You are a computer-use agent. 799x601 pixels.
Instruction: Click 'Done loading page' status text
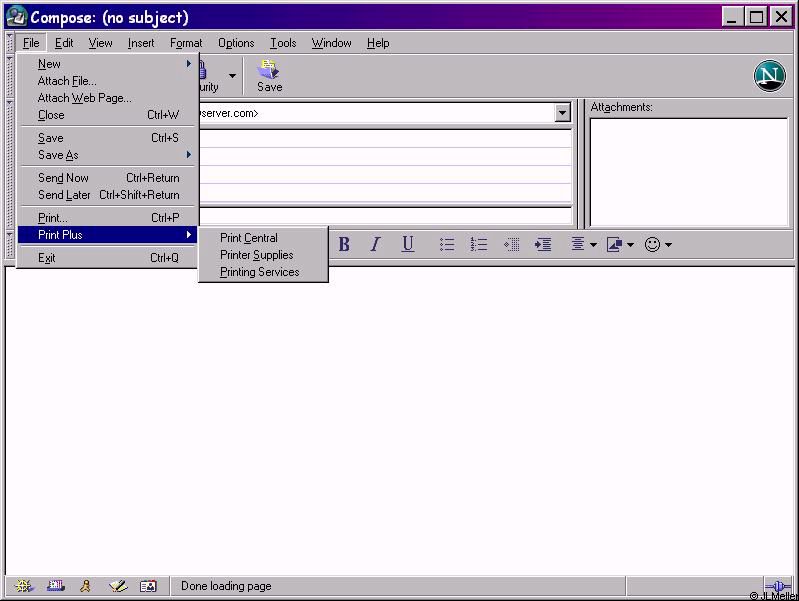coord(226,586)
